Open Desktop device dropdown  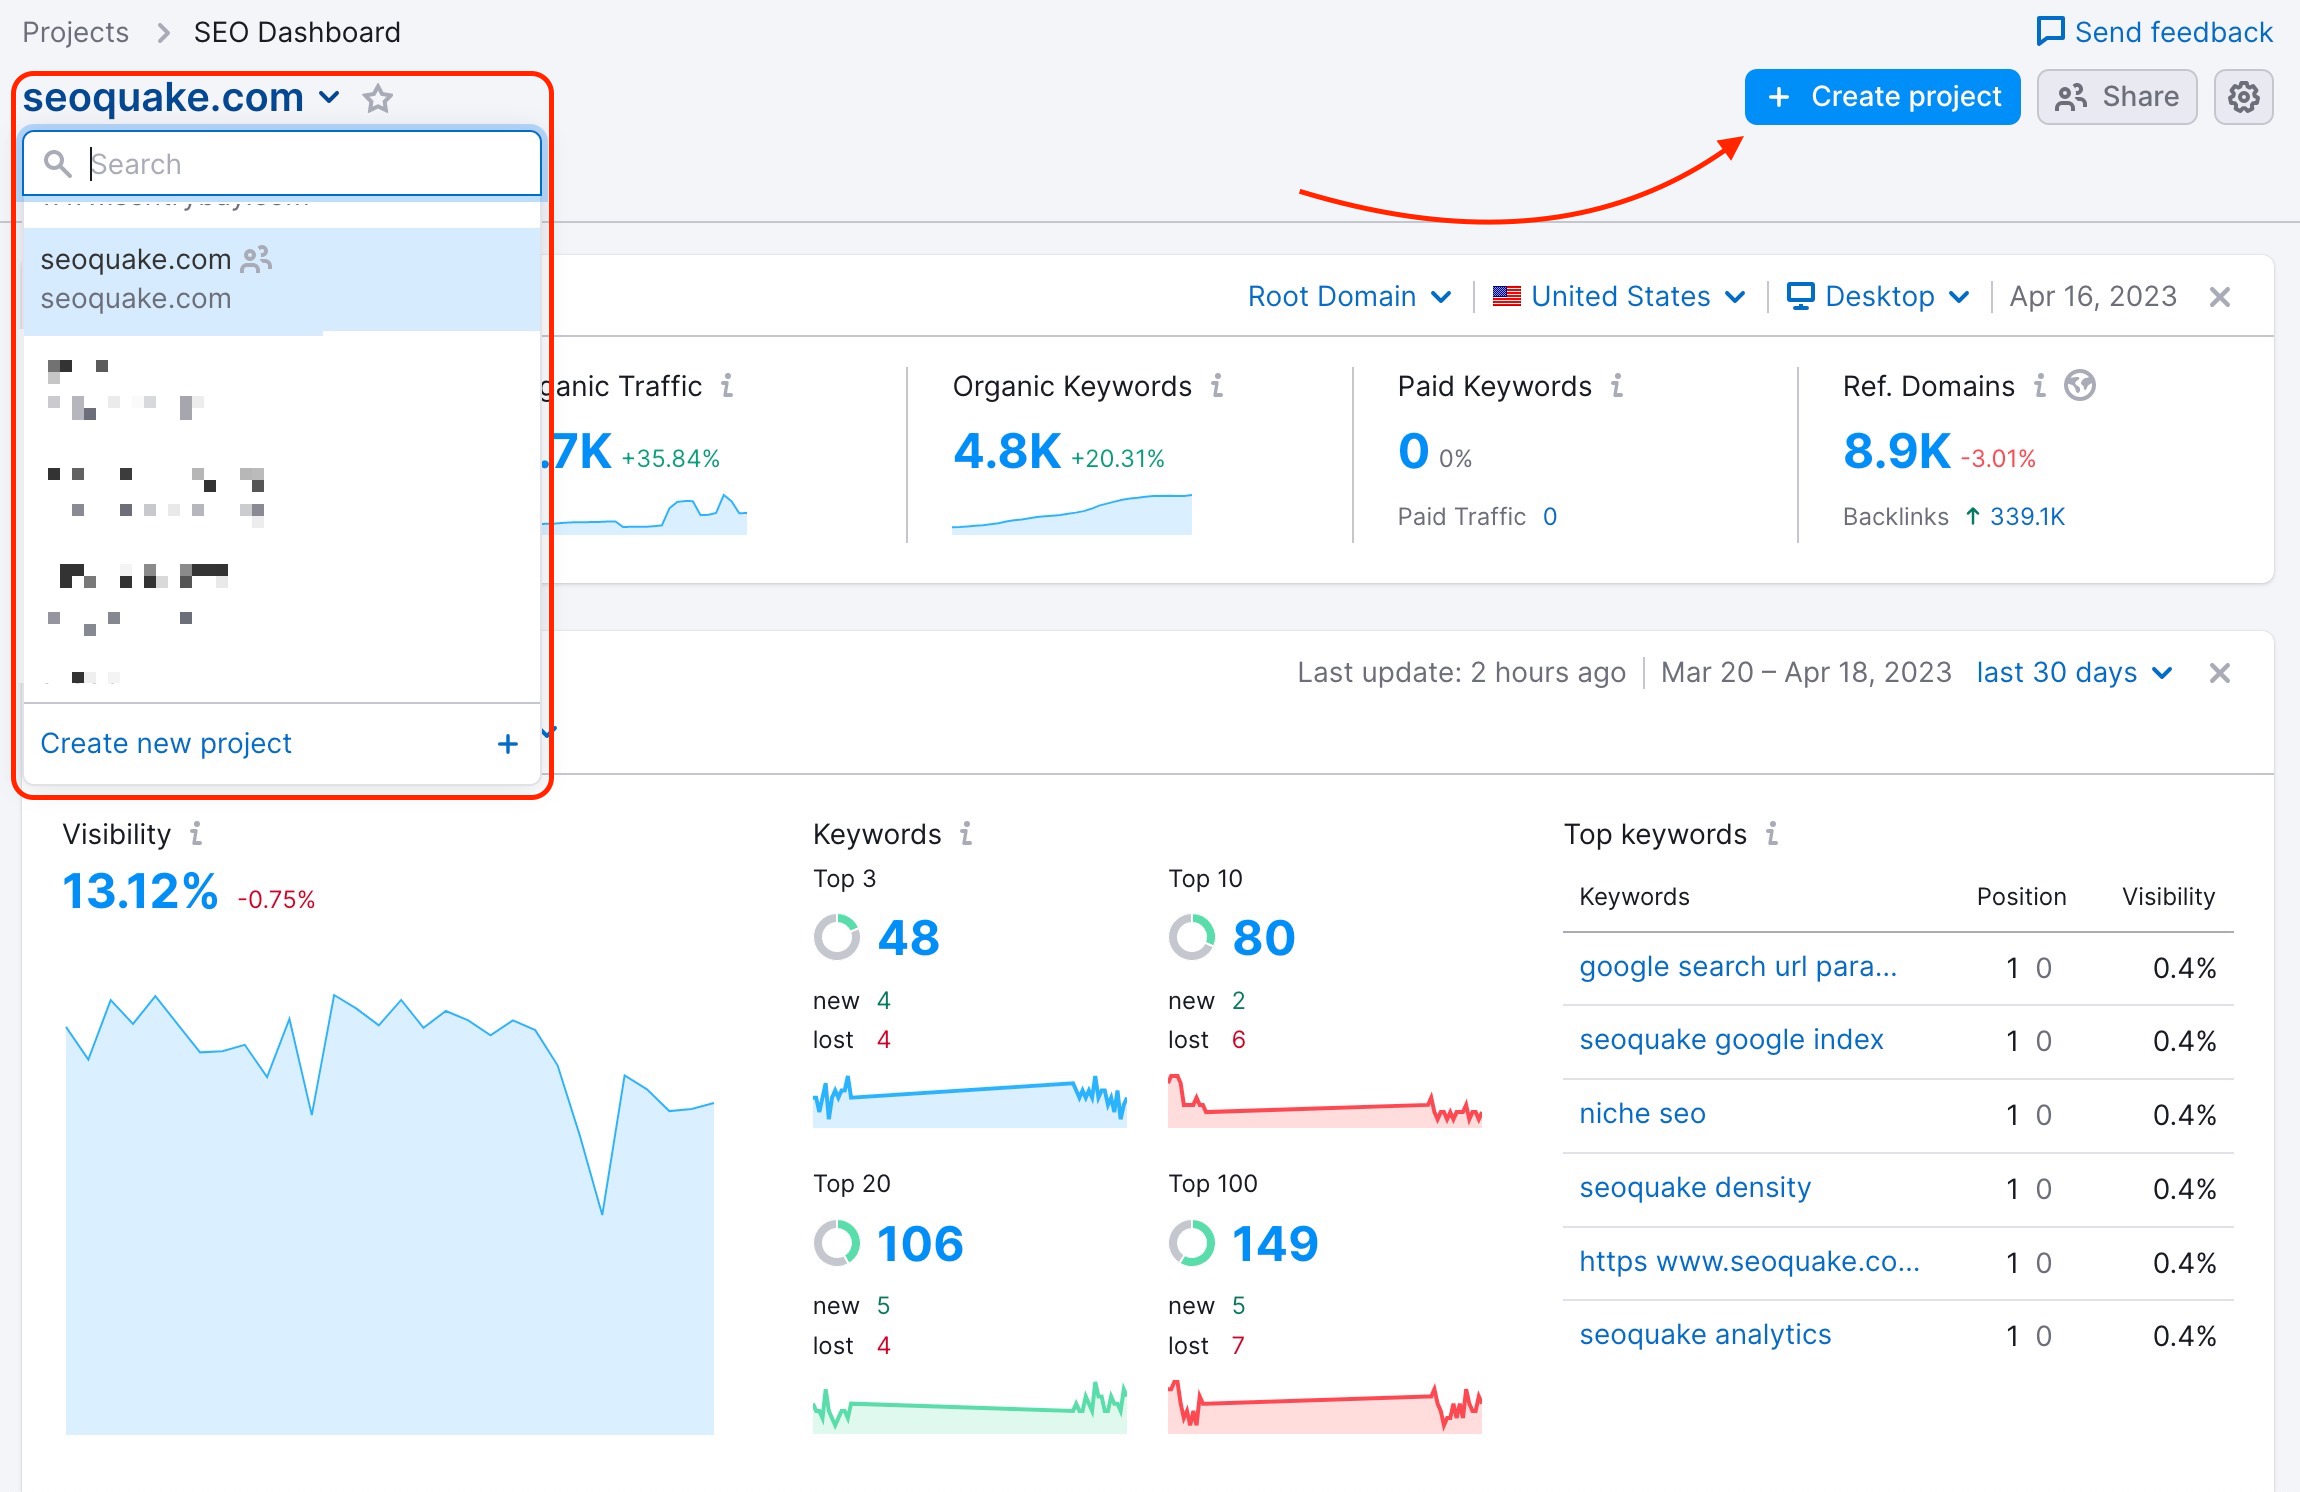(1878, 296)
